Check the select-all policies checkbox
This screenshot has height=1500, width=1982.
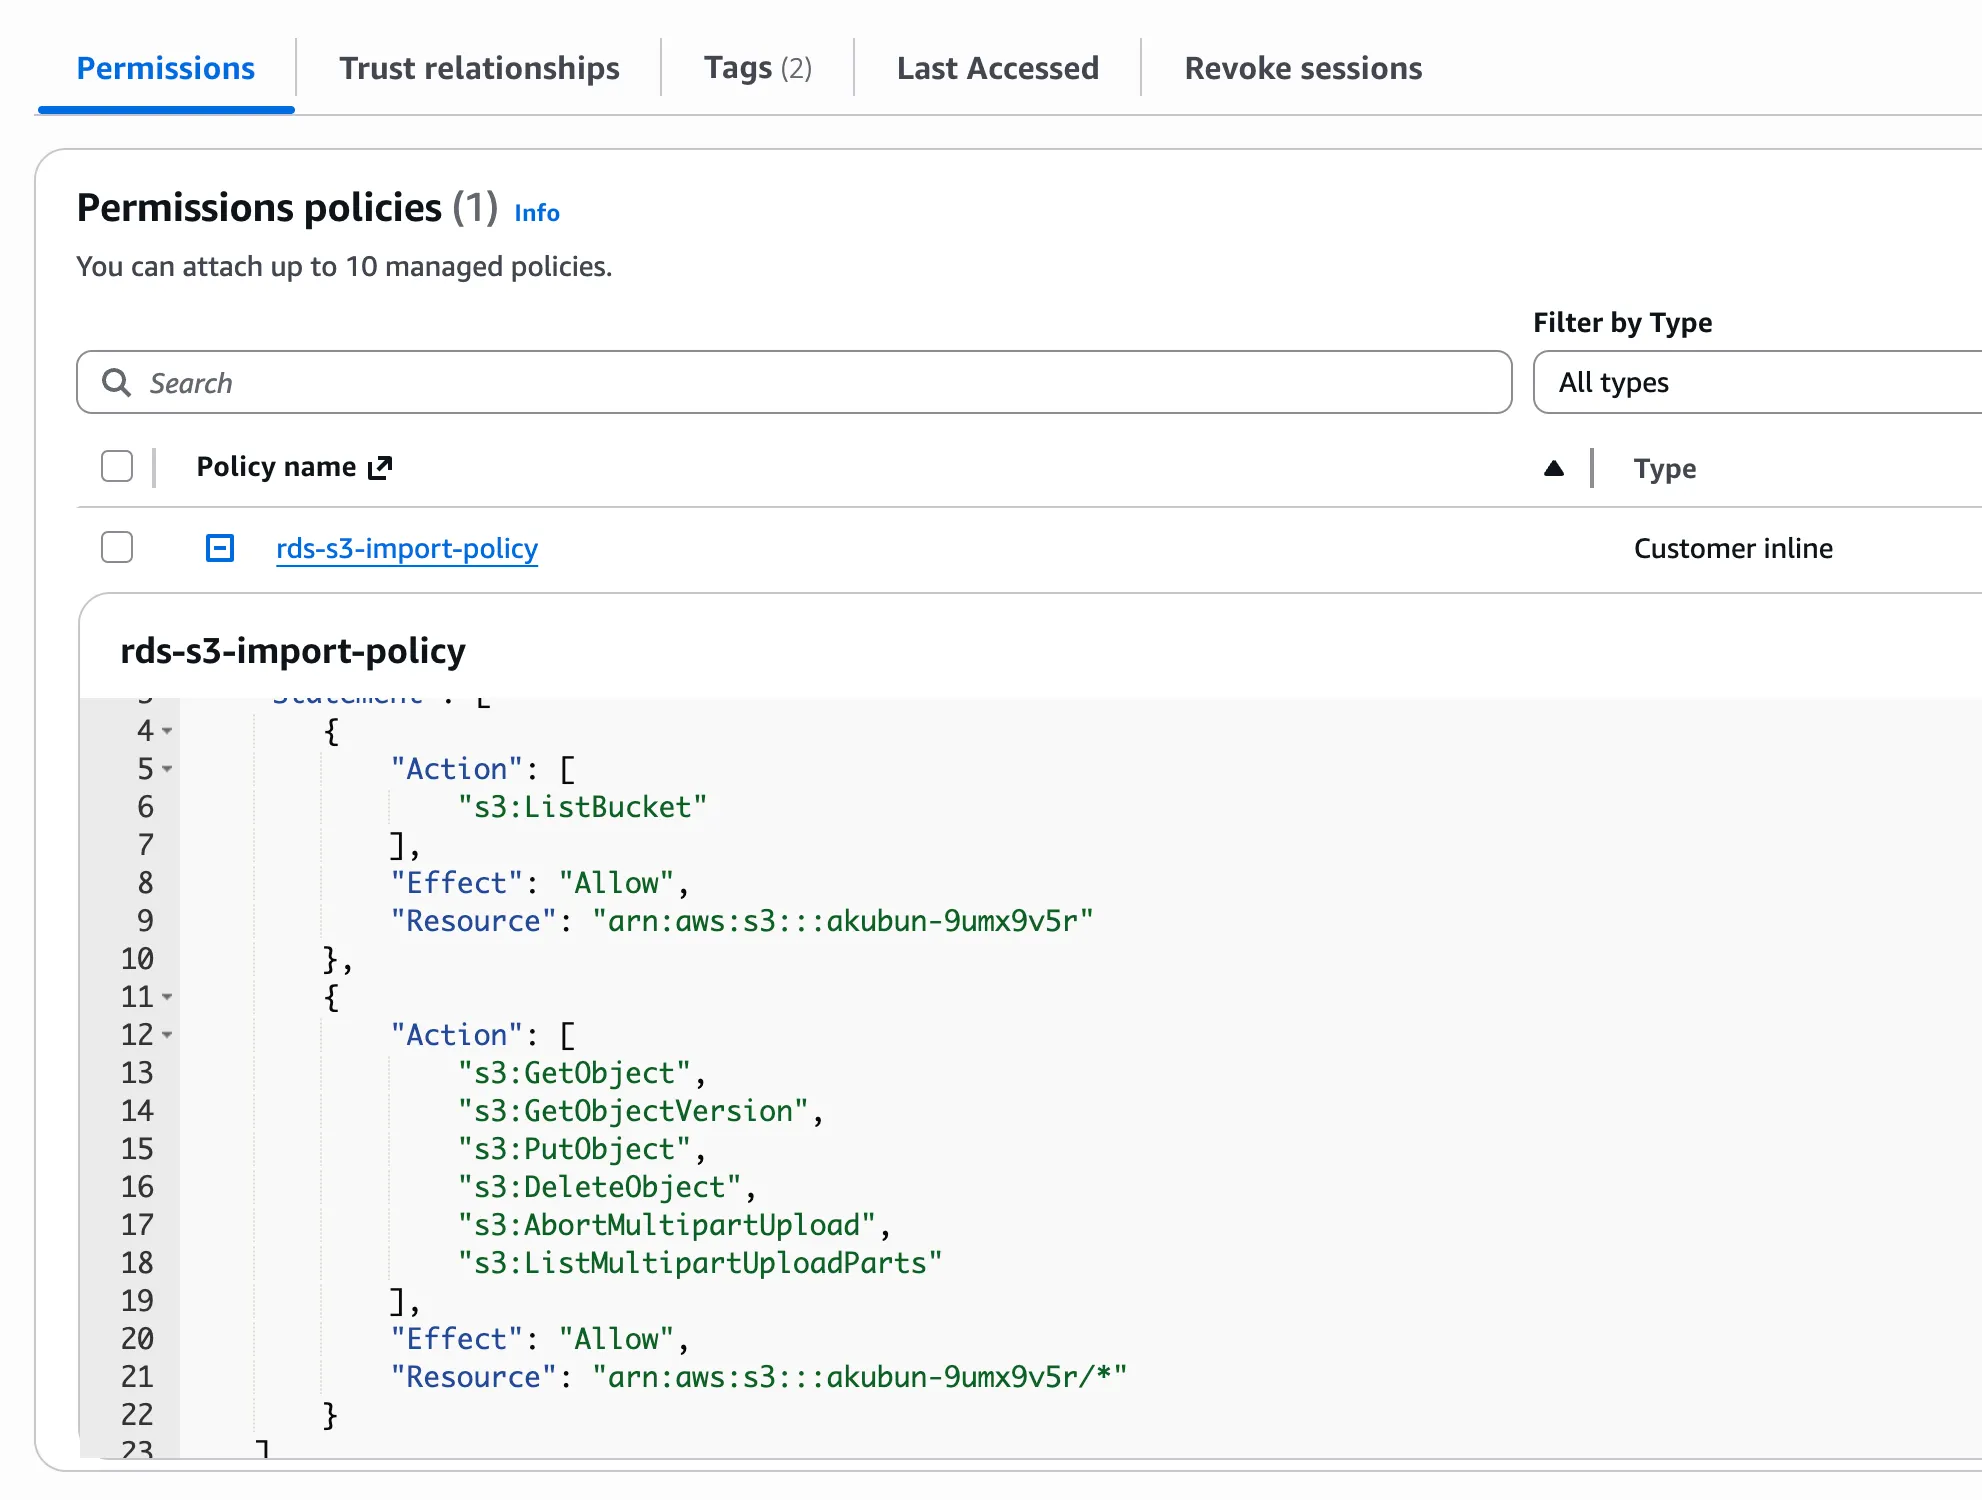pos(117,466)
